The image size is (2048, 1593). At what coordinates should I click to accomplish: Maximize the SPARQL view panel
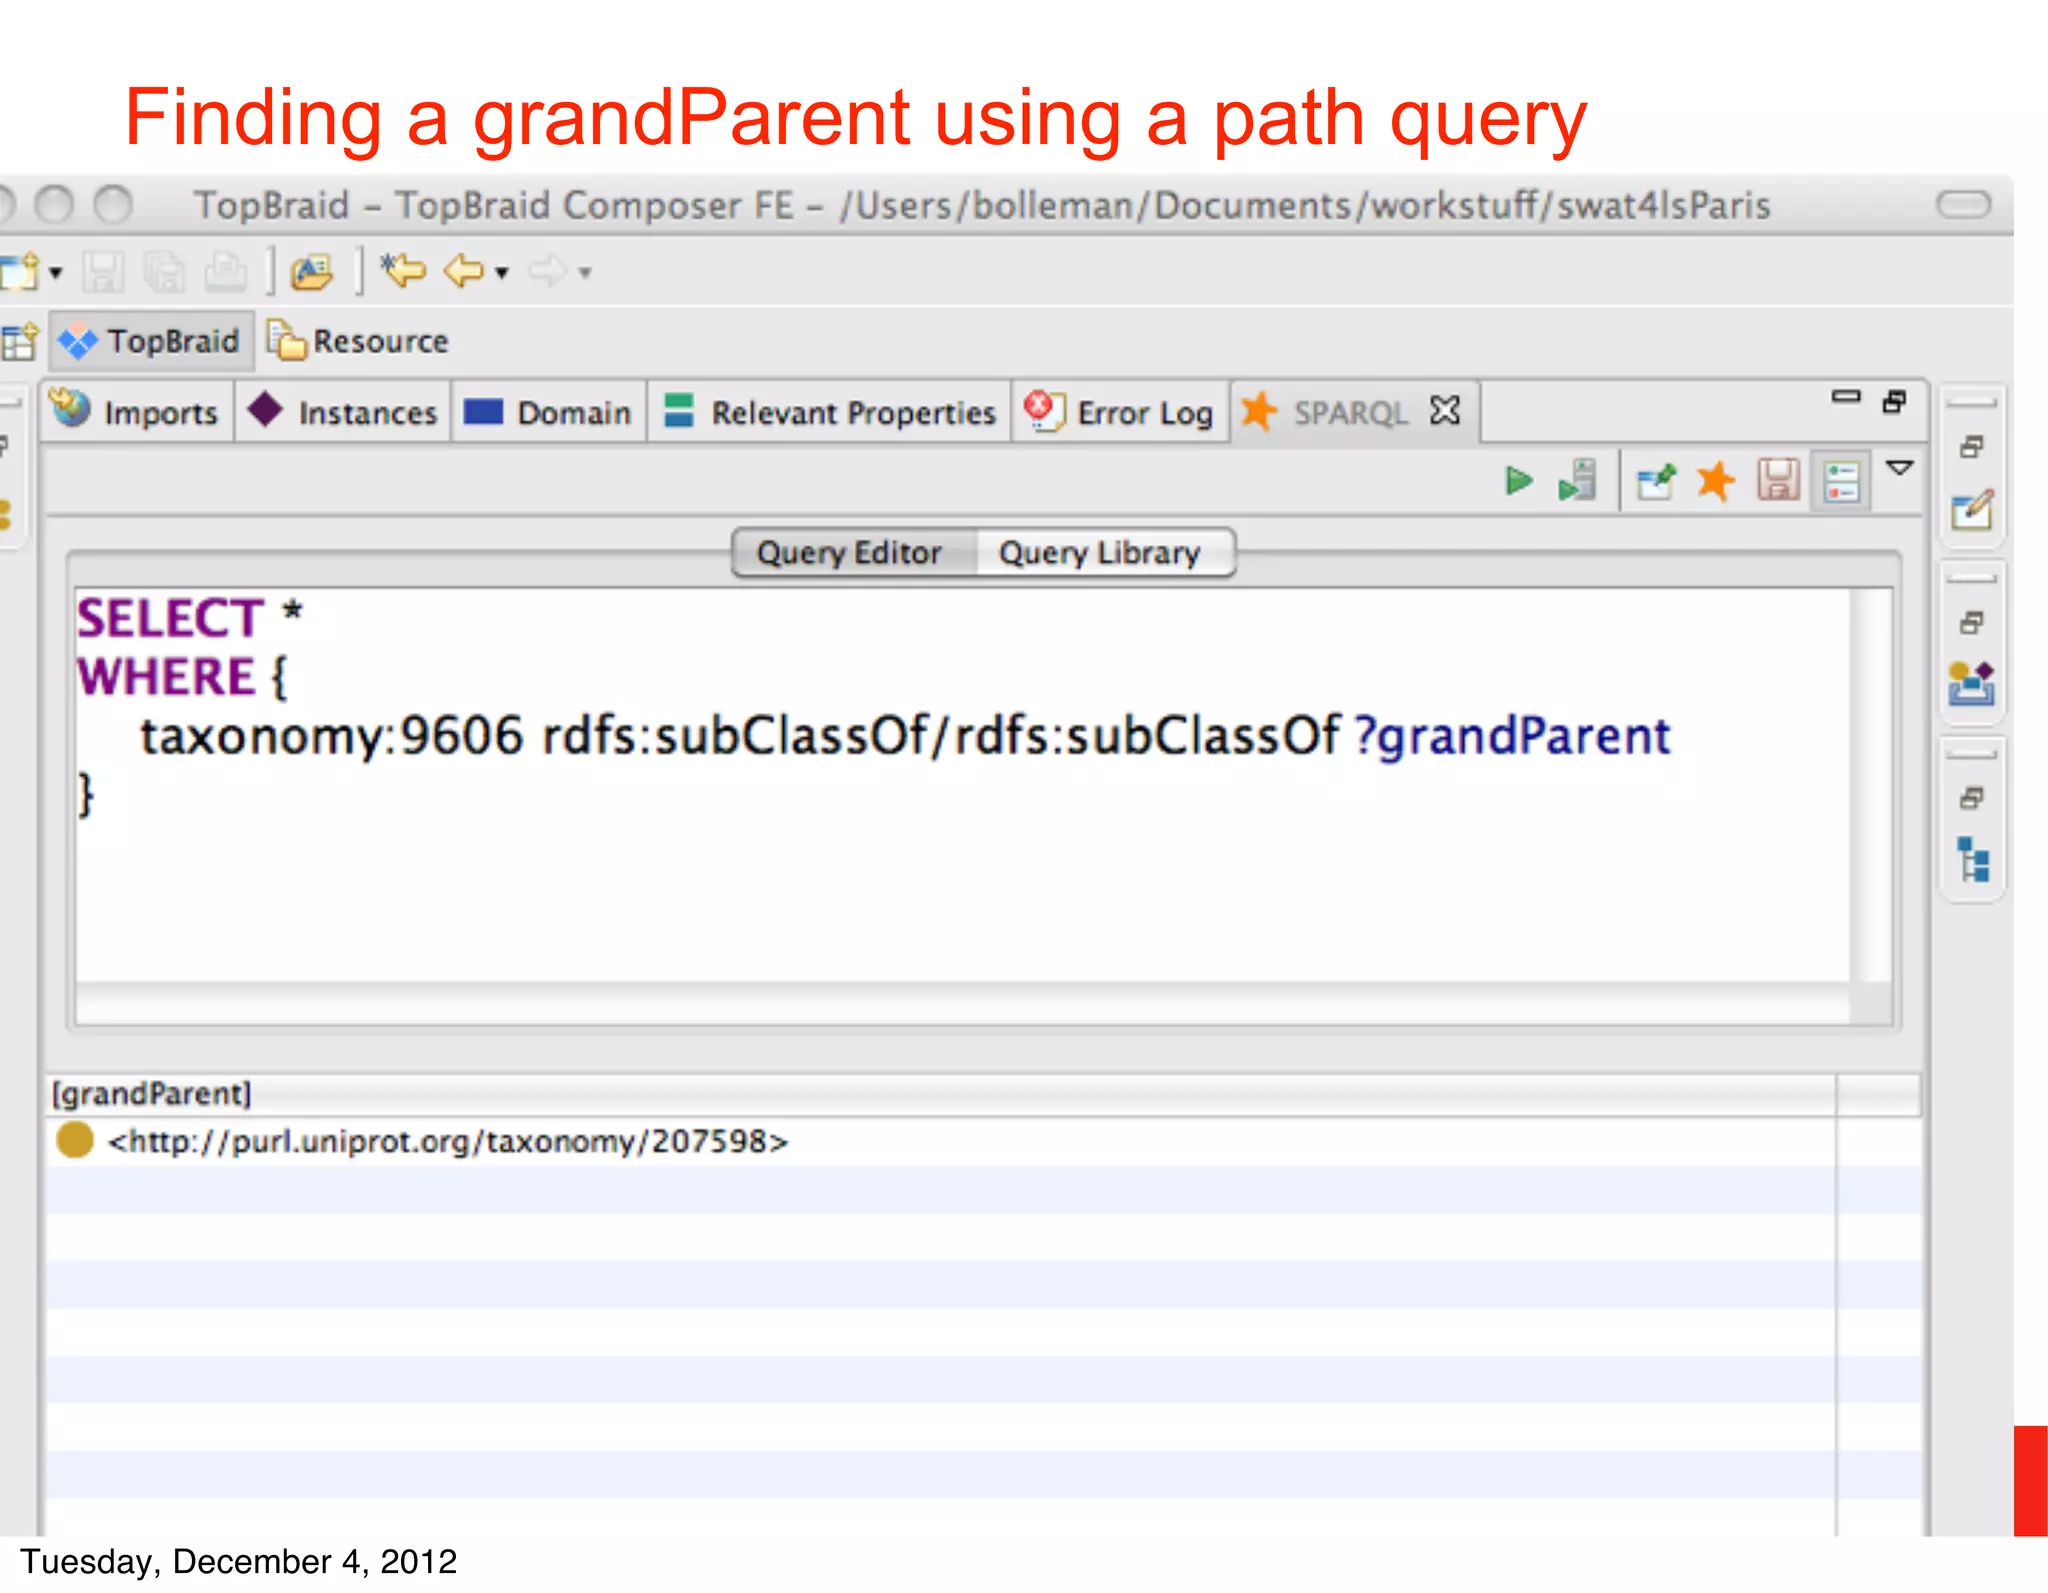(1895, 401)
